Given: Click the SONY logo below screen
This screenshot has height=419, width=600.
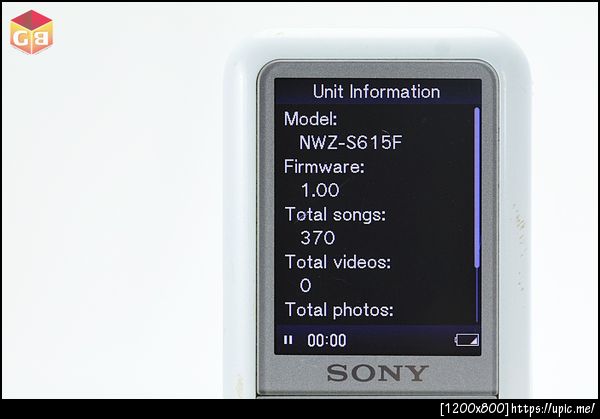Looking at the screenshot, I should point(377,373).
